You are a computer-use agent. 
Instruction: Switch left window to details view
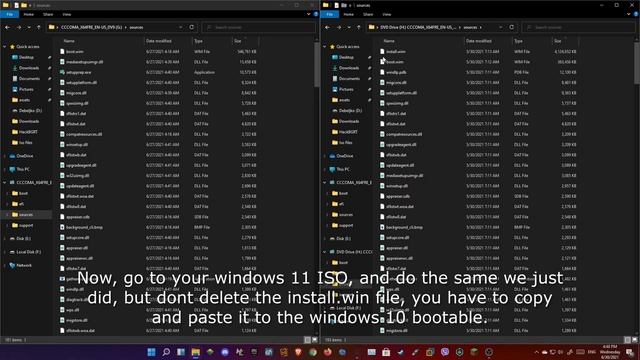coord(308,340)
